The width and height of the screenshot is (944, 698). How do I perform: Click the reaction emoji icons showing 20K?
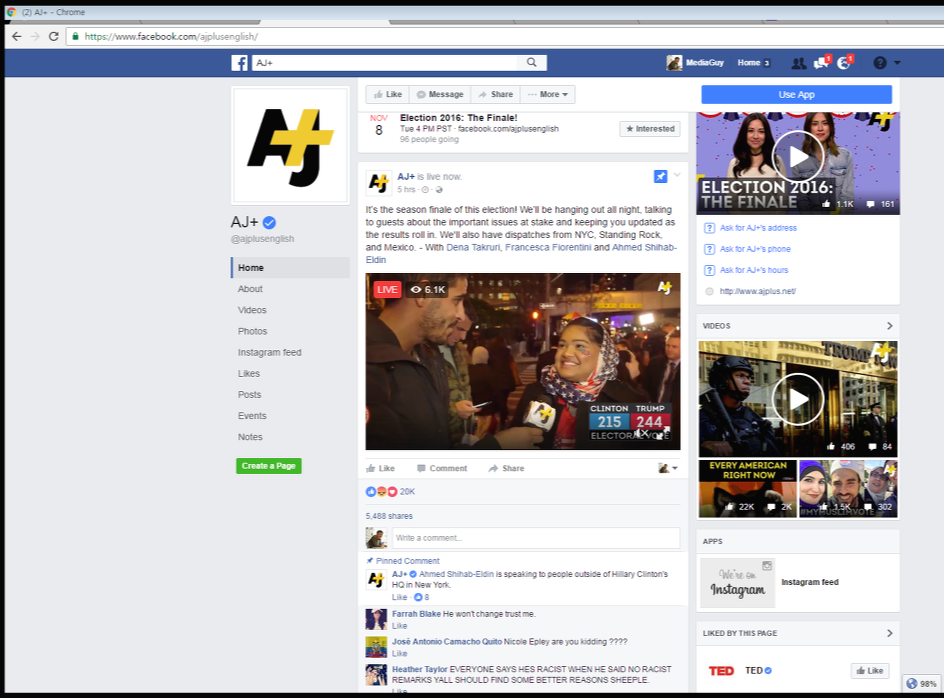(x=382, y=491)
